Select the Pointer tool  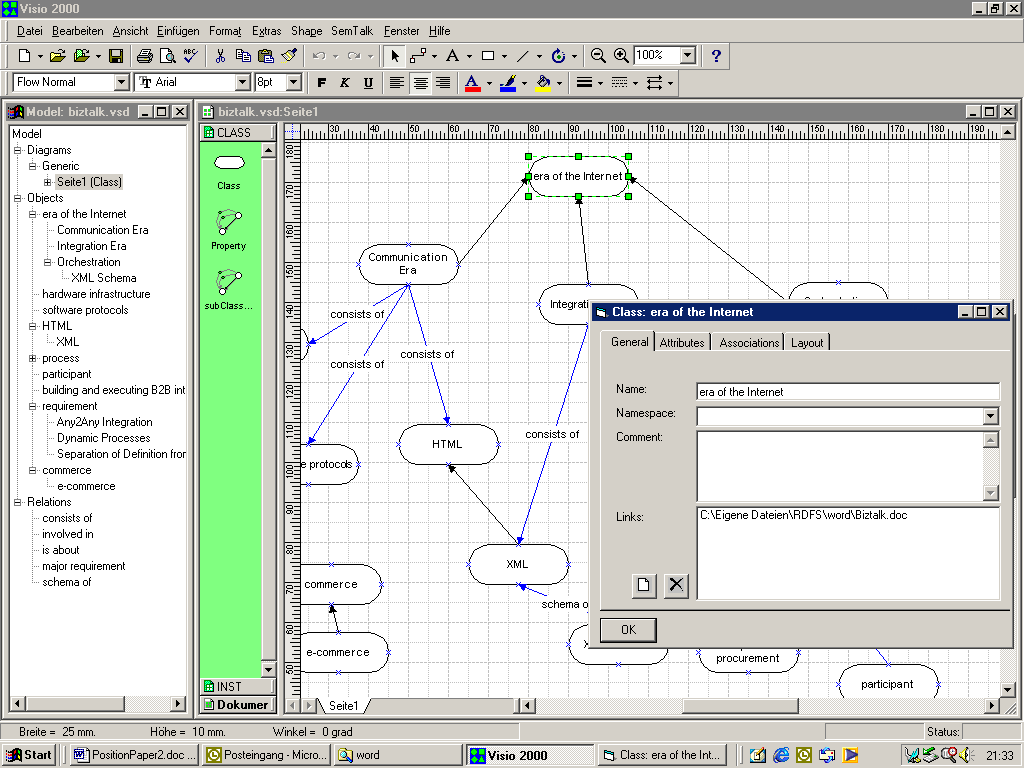click(395, 56)
